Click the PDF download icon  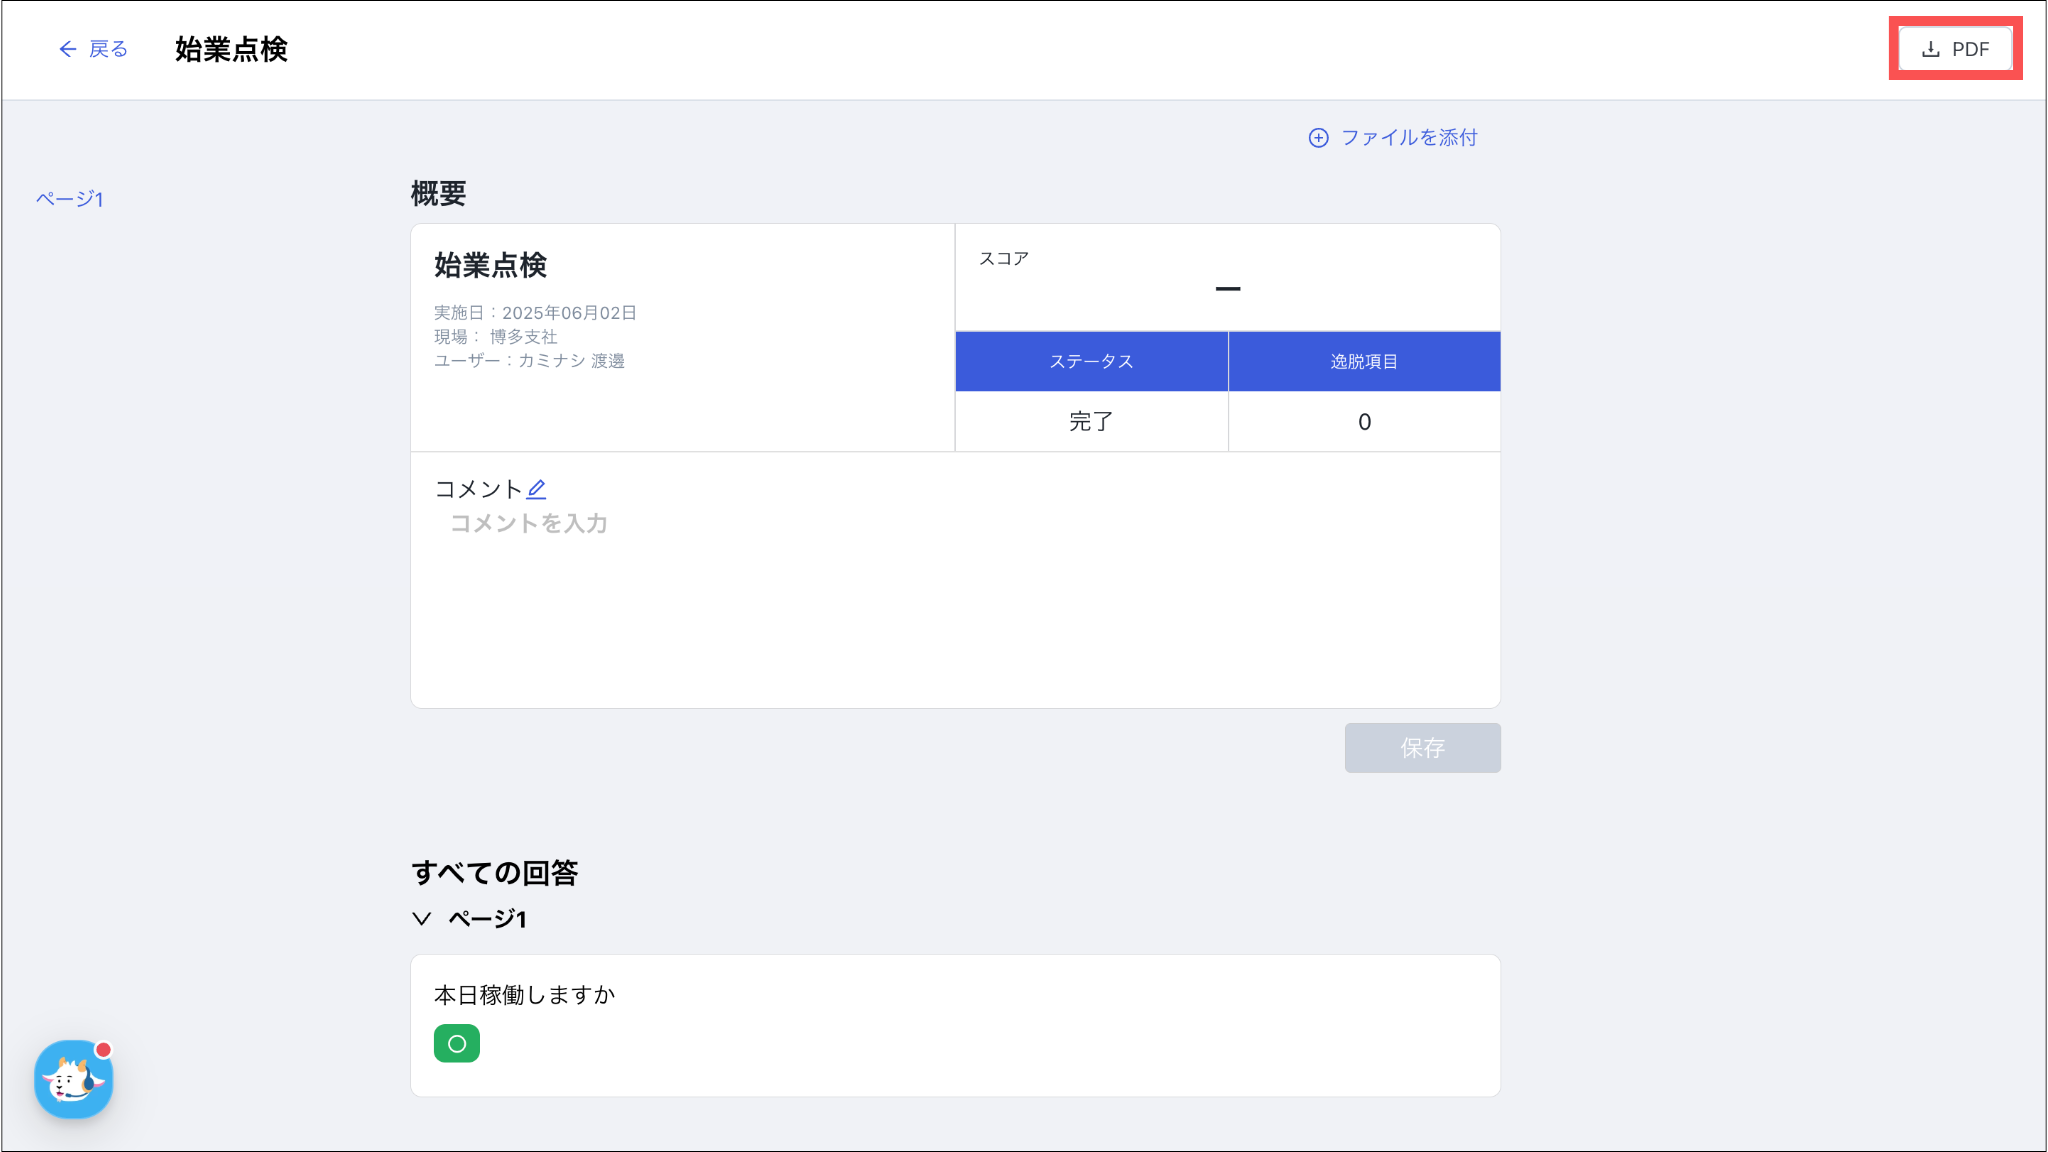(1931, 49)
